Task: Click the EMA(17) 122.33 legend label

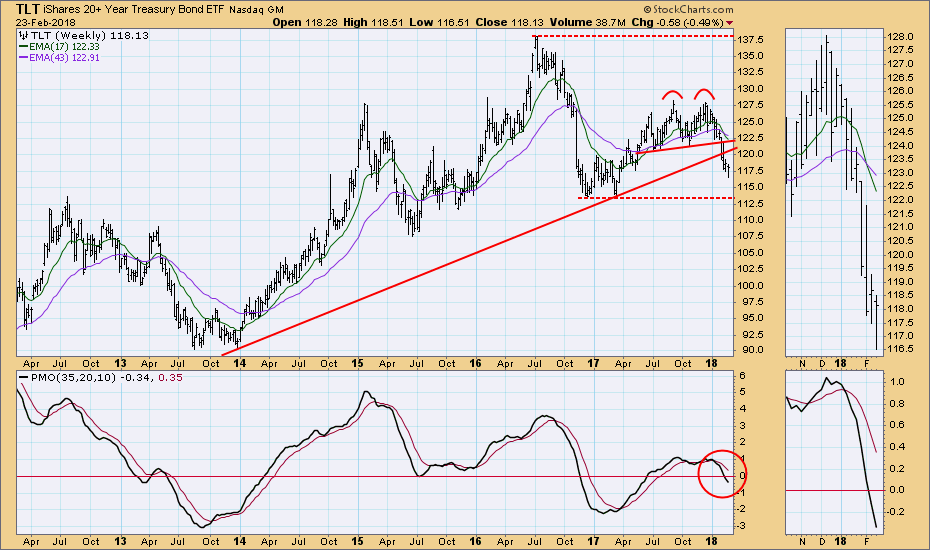Action: tap(67, 44)
